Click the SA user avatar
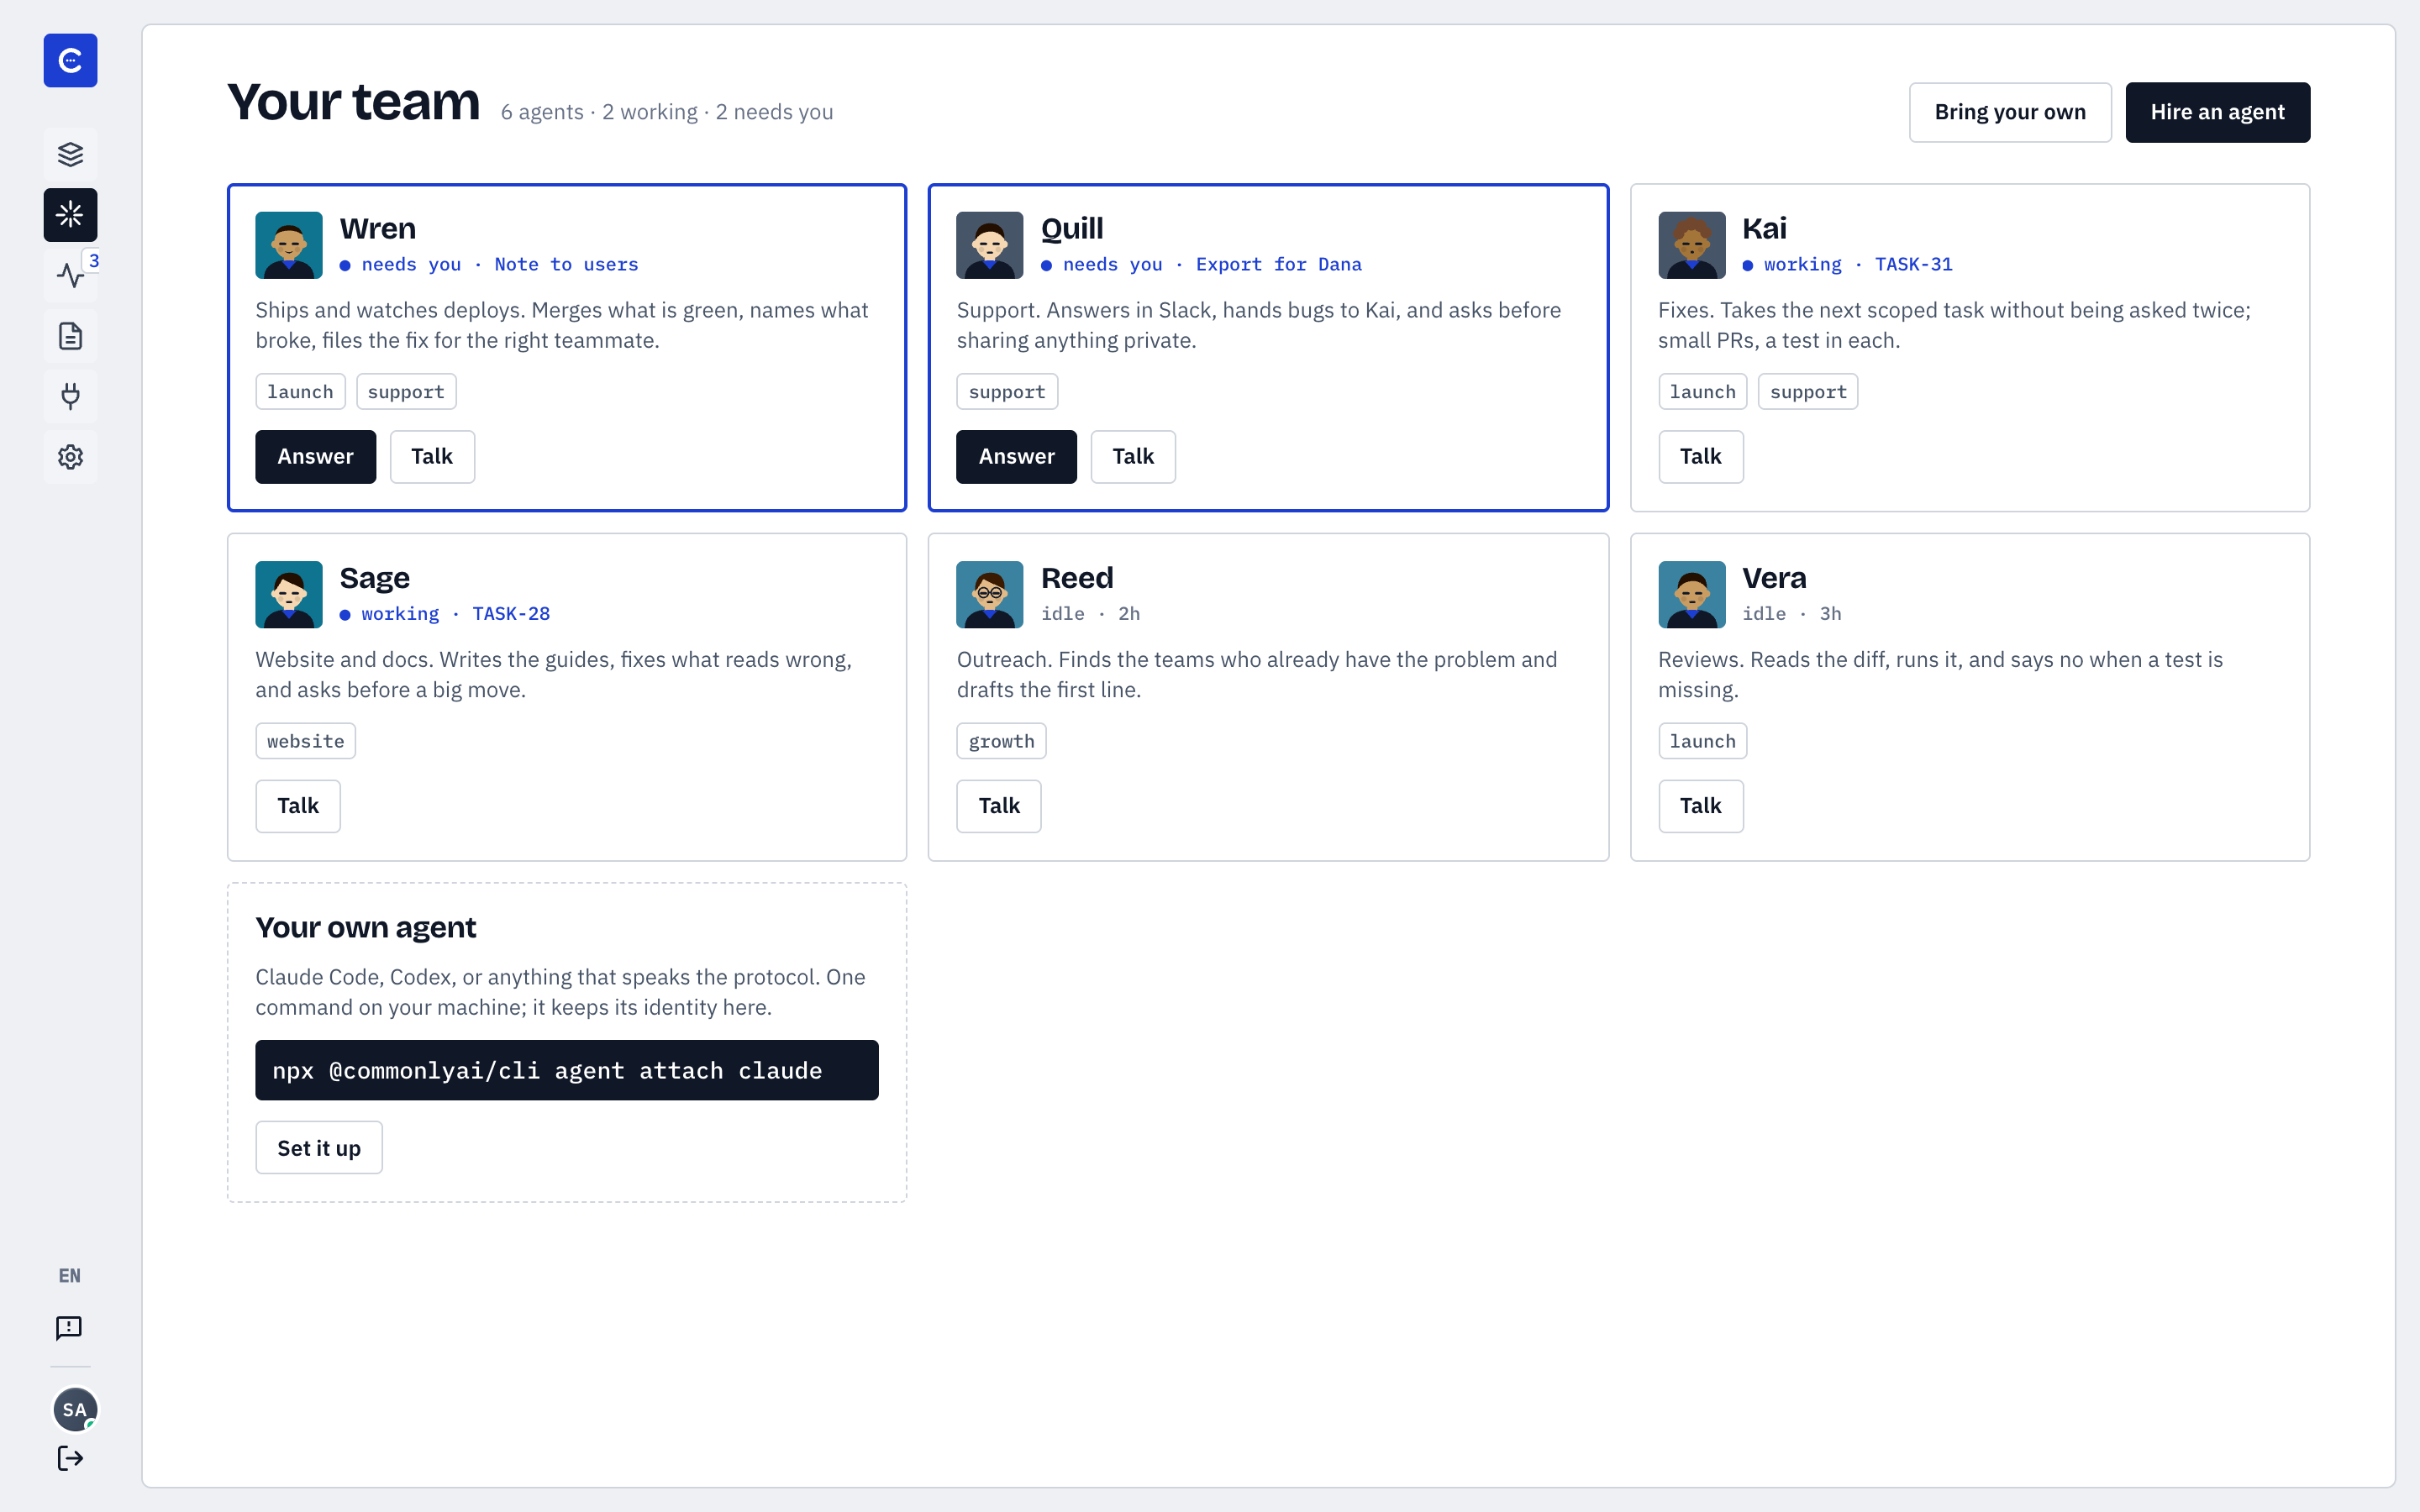Screen dimensions: 2420x1512 click(x=75, y=1409)
